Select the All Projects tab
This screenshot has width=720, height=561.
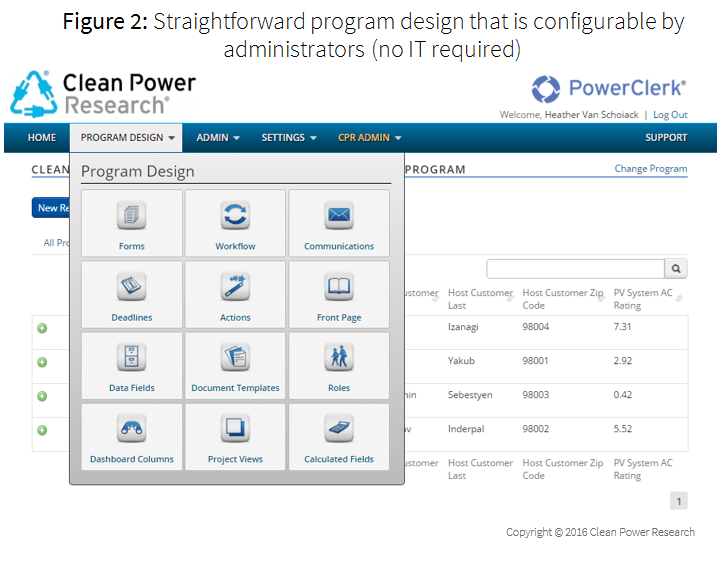[x=56, y=243]
